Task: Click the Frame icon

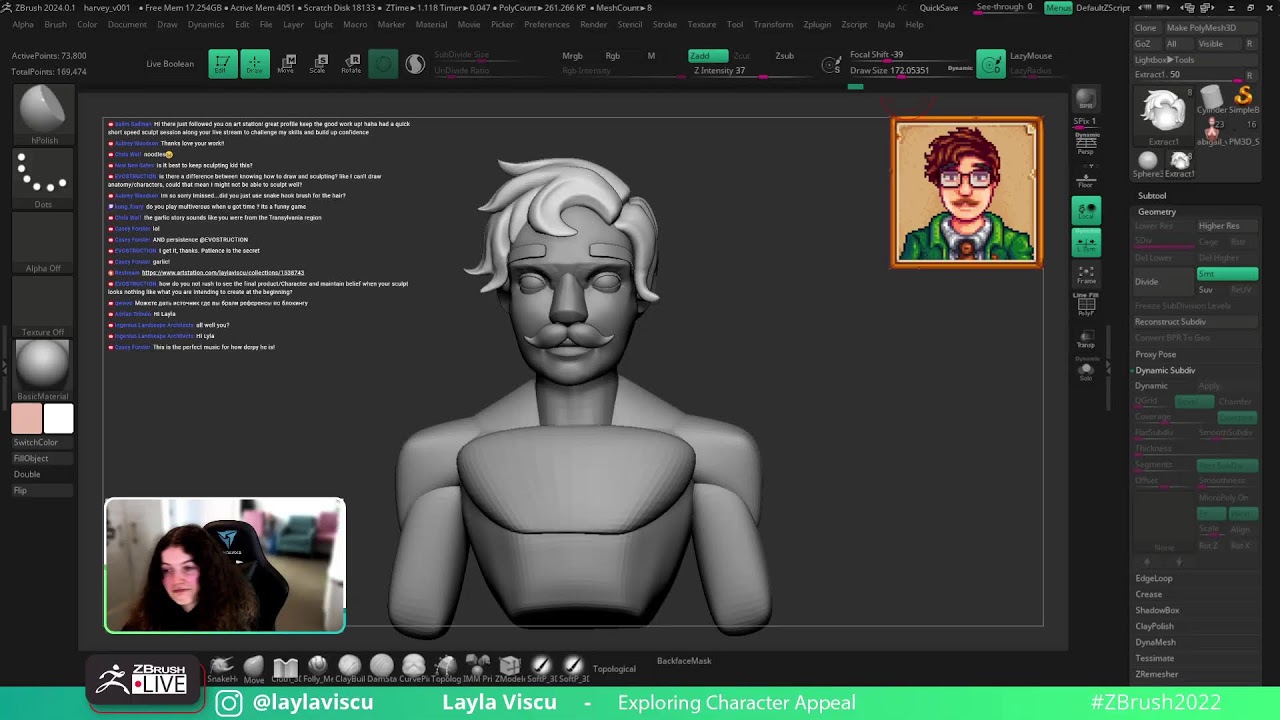Action: point(1086,274)
